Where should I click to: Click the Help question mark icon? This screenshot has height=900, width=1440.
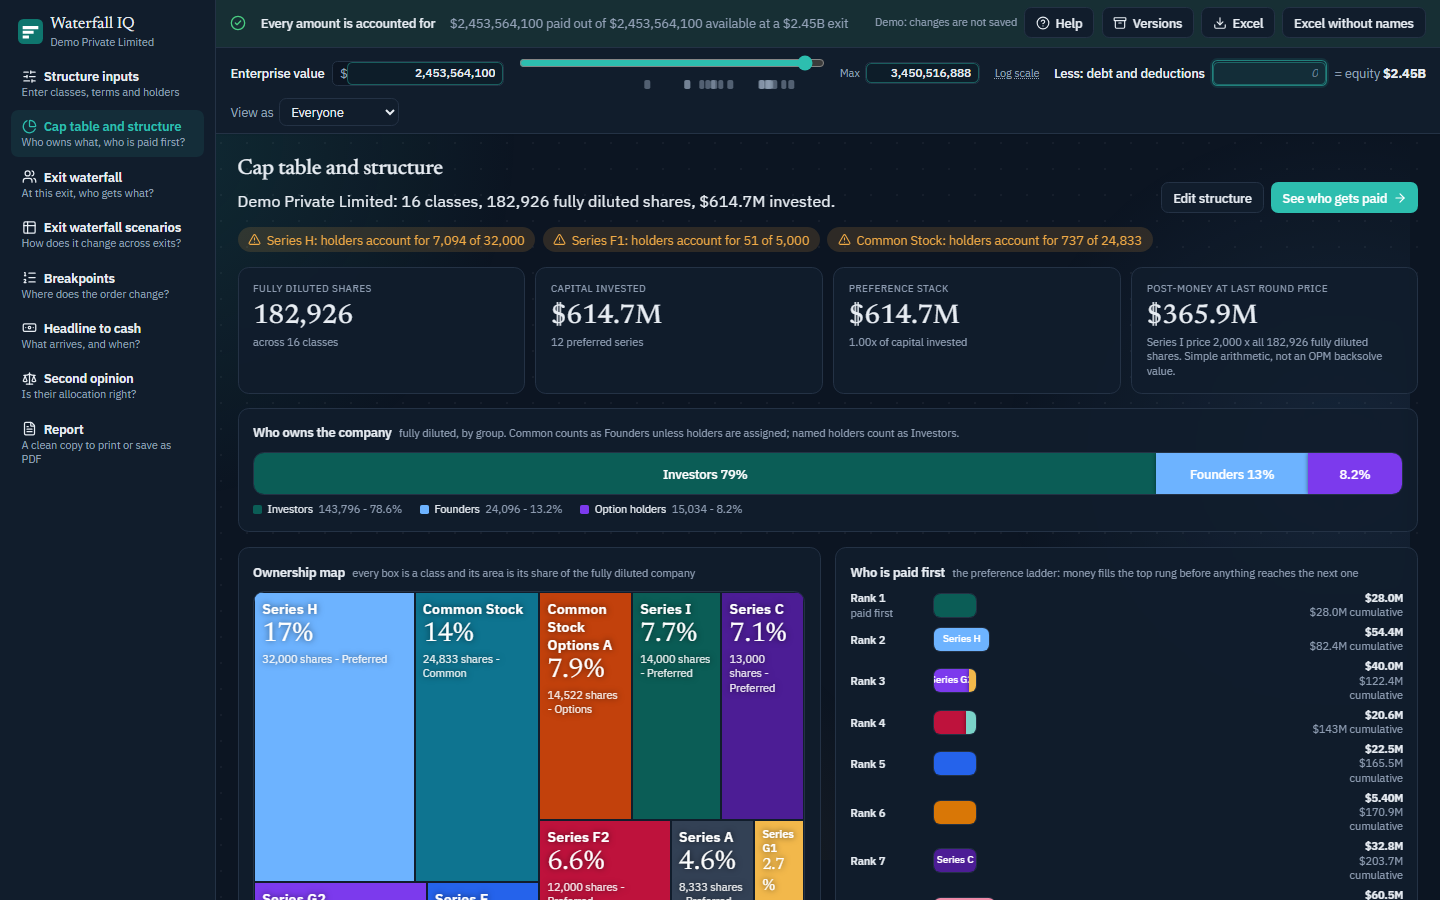[1043, 23]
